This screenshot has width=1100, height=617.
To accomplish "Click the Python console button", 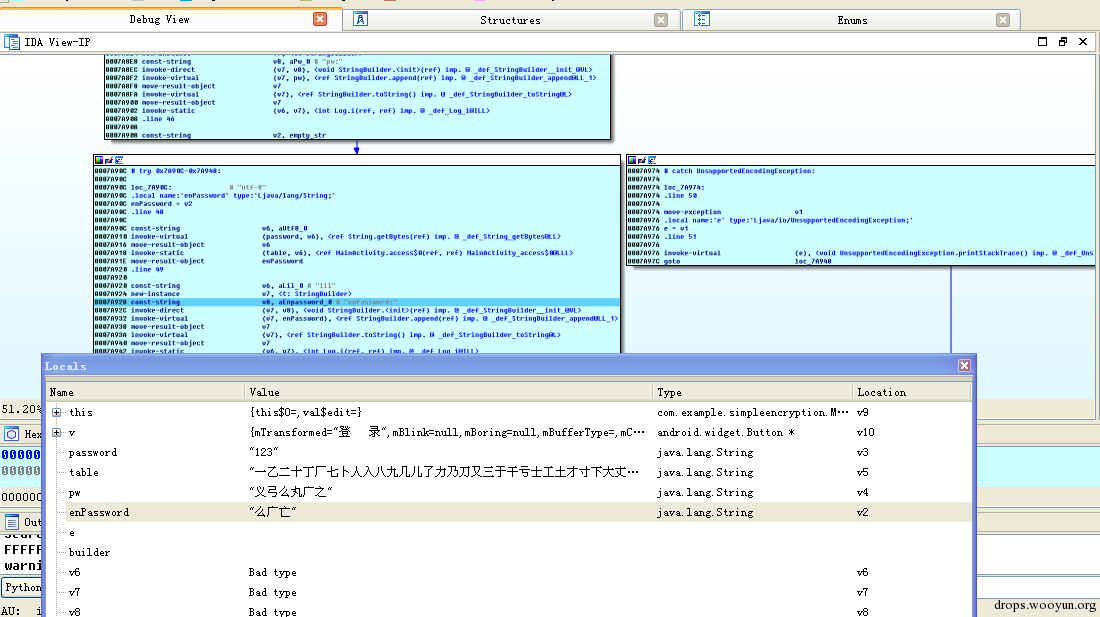I will [22, 588].
